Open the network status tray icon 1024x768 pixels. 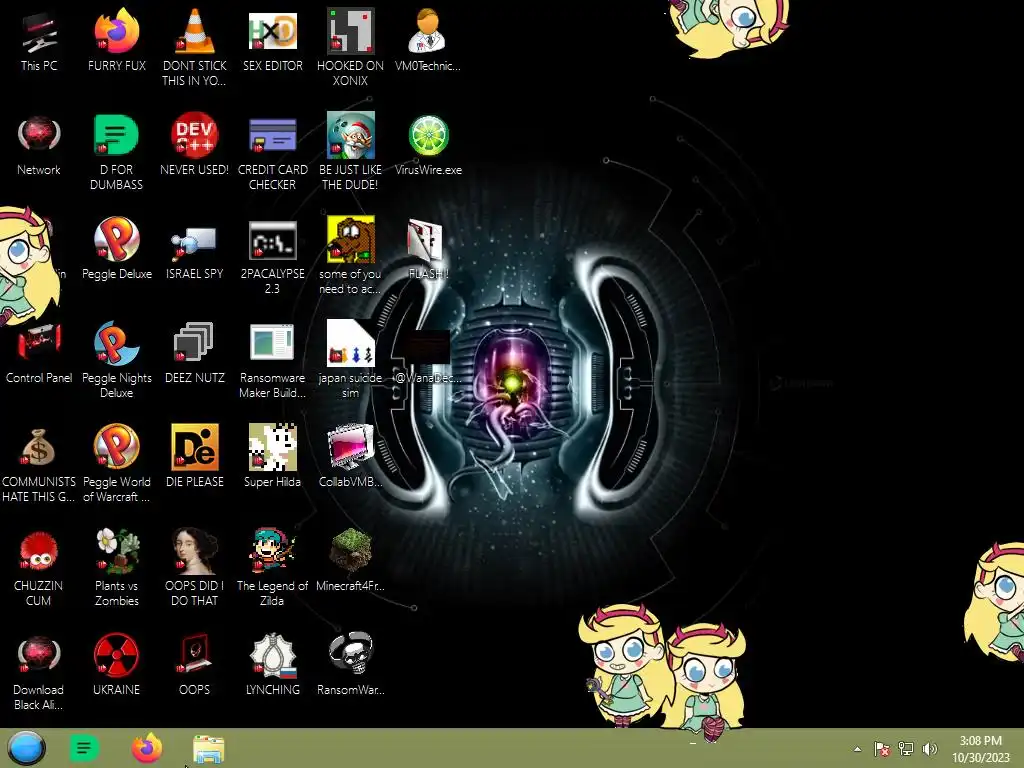click(x=906, y=749)
